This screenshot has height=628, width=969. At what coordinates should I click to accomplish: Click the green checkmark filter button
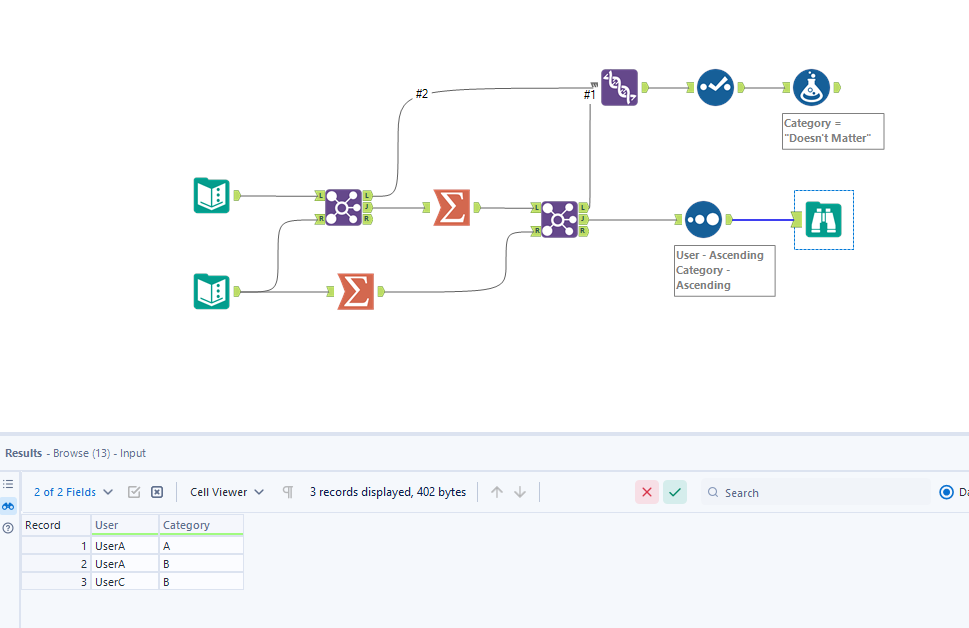[674, 492]
